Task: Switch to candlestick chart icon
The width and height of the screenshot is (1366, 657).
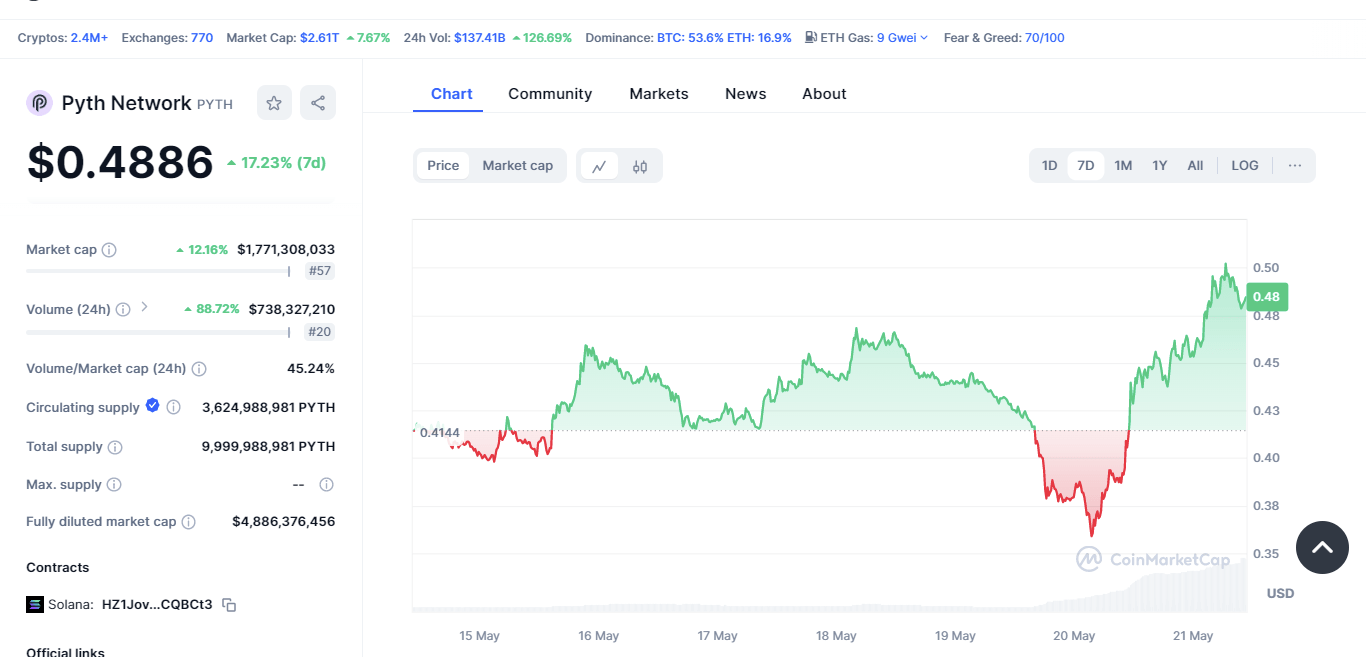Action: 640,166
